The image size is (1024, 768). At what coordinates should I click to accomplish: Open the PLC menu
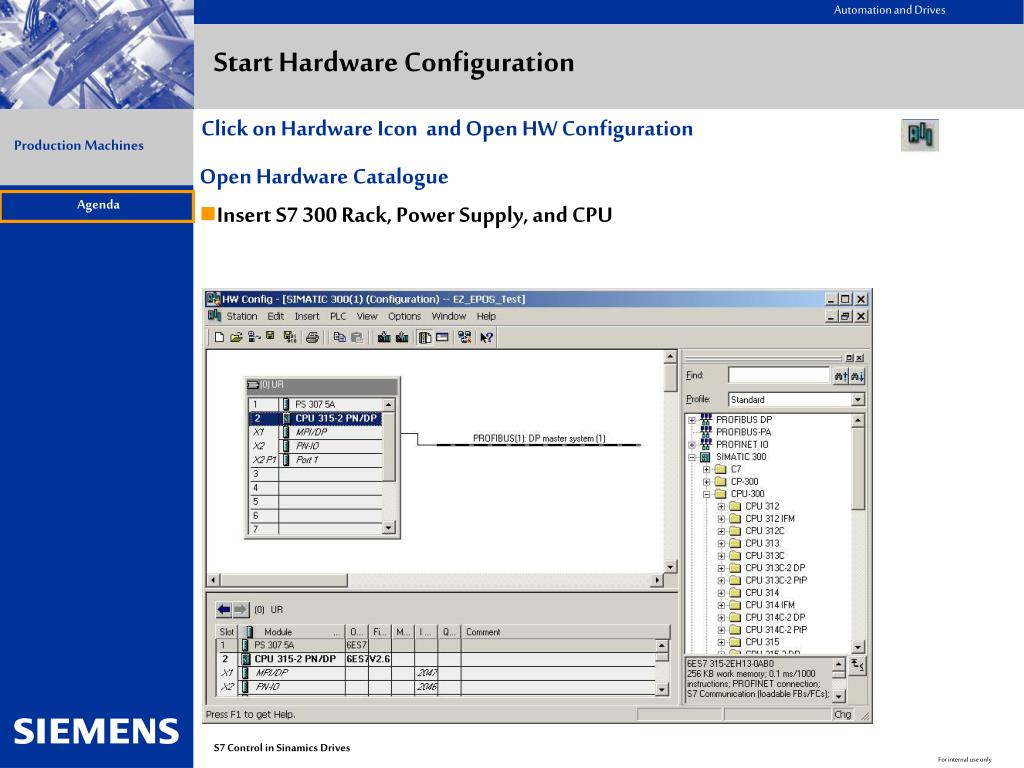[338, 316]
